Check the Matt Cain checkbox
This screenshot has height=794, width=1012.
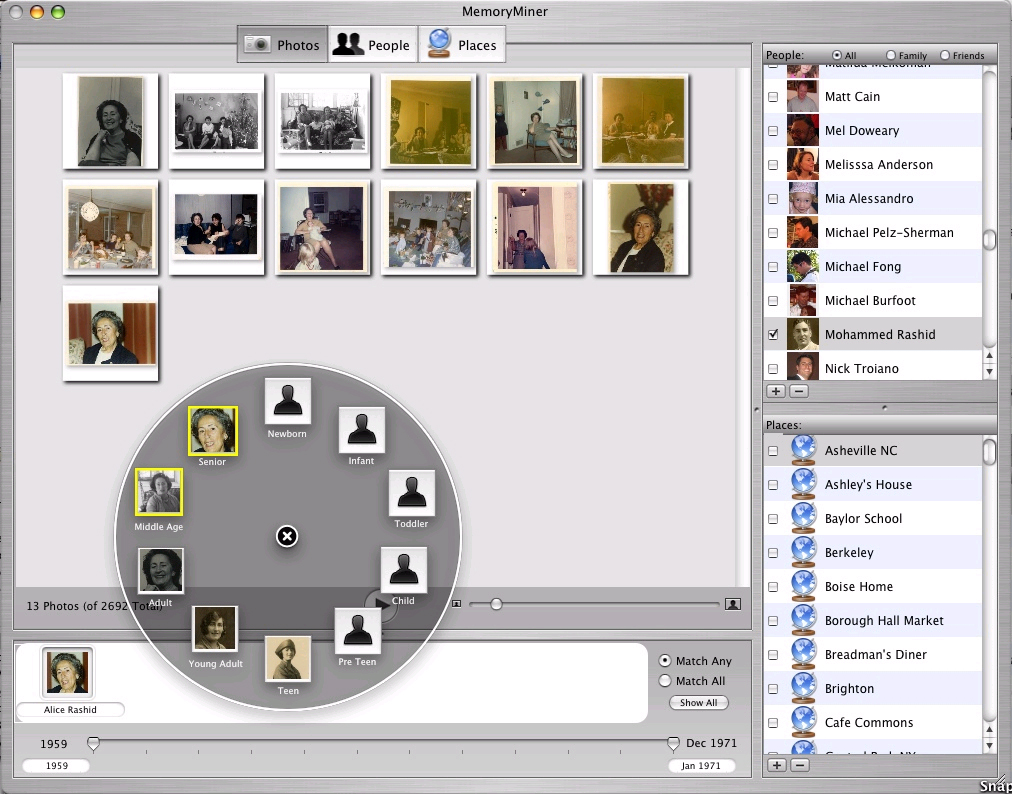773,97
